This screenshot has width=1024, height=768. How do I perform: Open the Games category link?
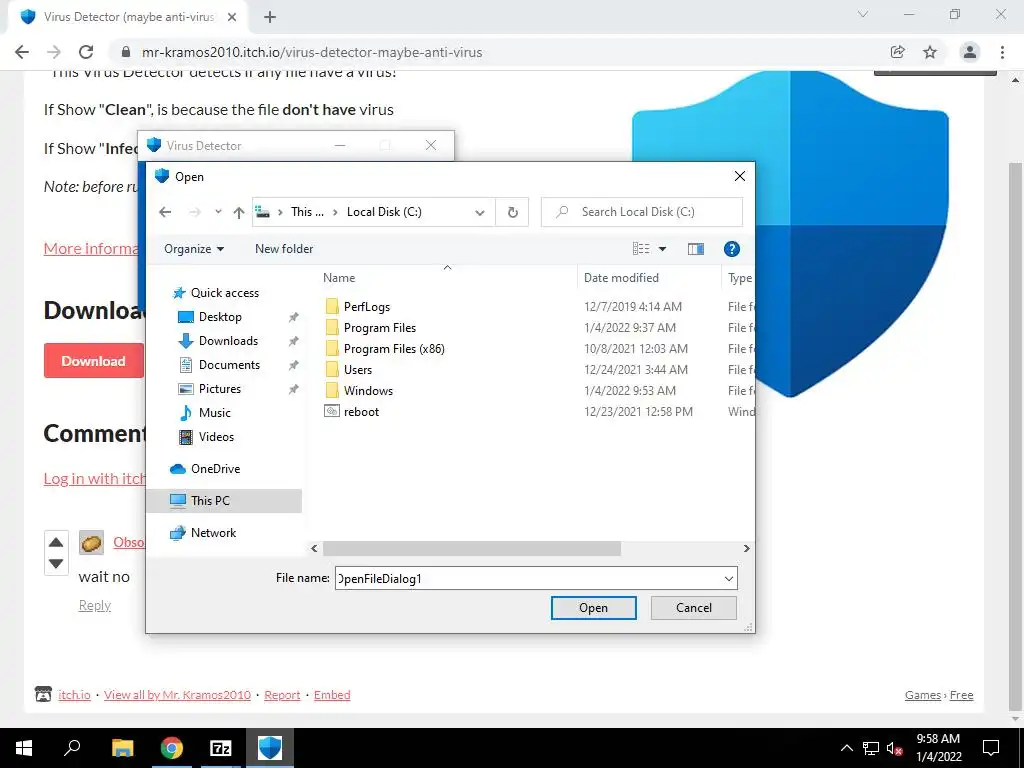click(923, 695)
